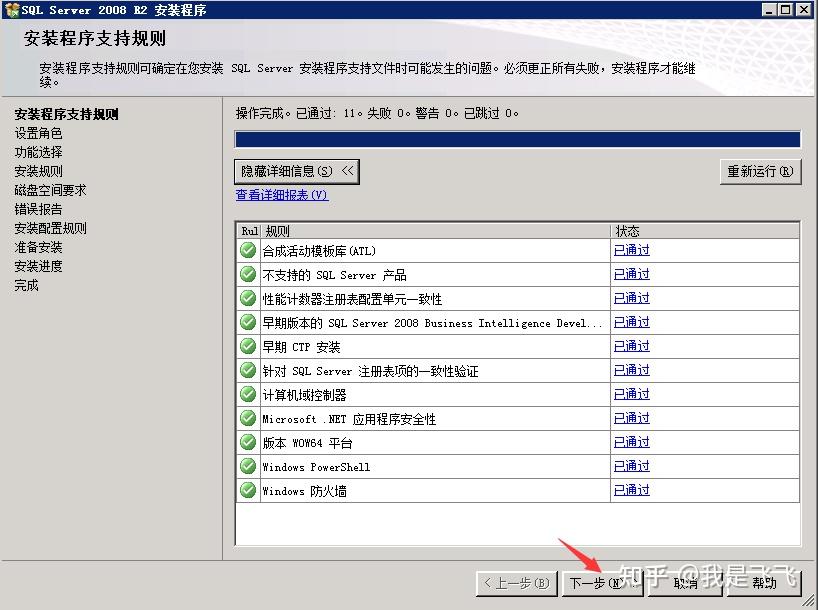Click the check icon for 早期 CTP 安装 rule
This screenshot has height=610, width=818.
(x=247, y=346)
